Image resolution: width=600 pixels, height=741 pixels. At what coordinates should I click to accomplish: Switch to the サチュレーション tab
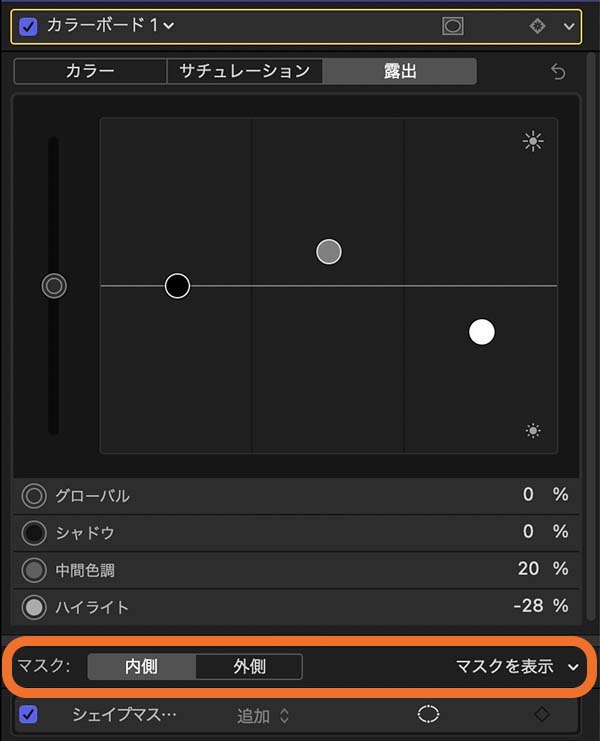(245, 71)
